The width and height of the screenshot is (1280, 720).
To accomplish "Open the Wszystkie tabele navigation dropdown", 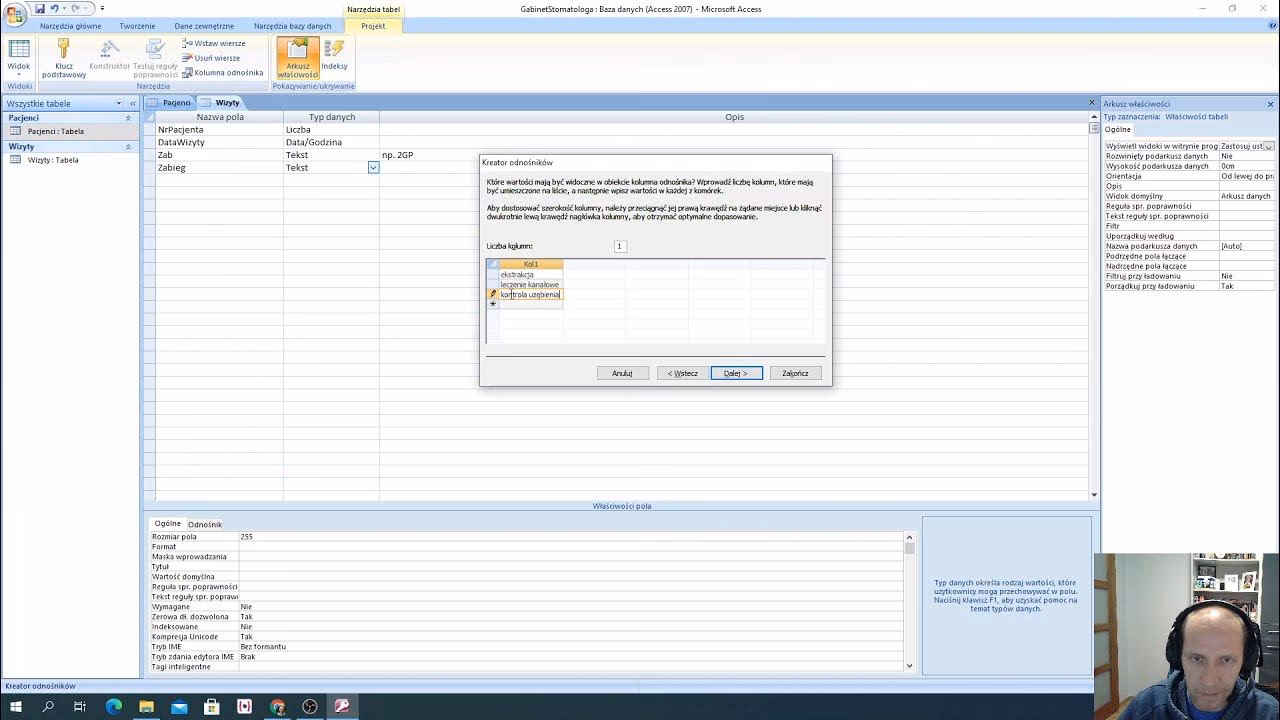I will (118, 104).
